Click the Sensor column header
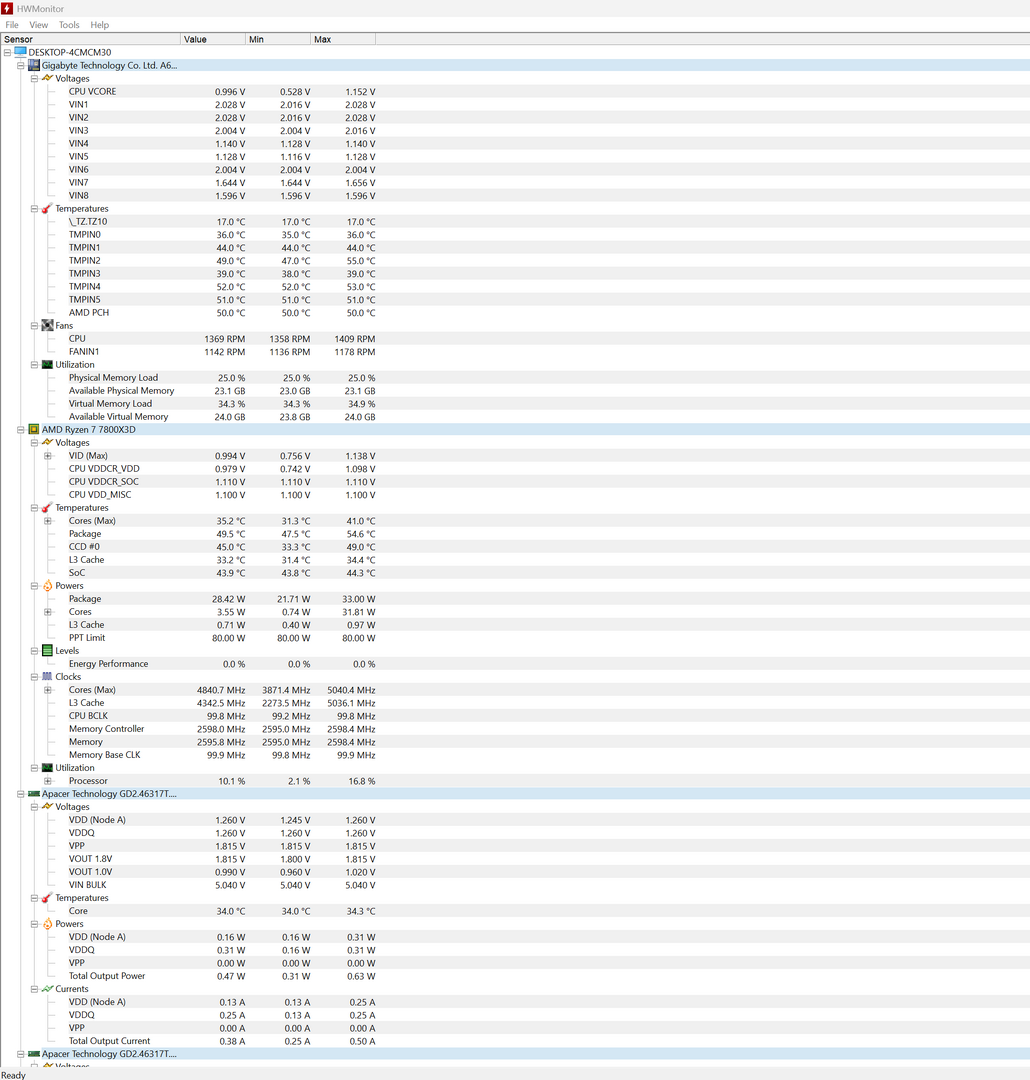 (x=90, y=39)
